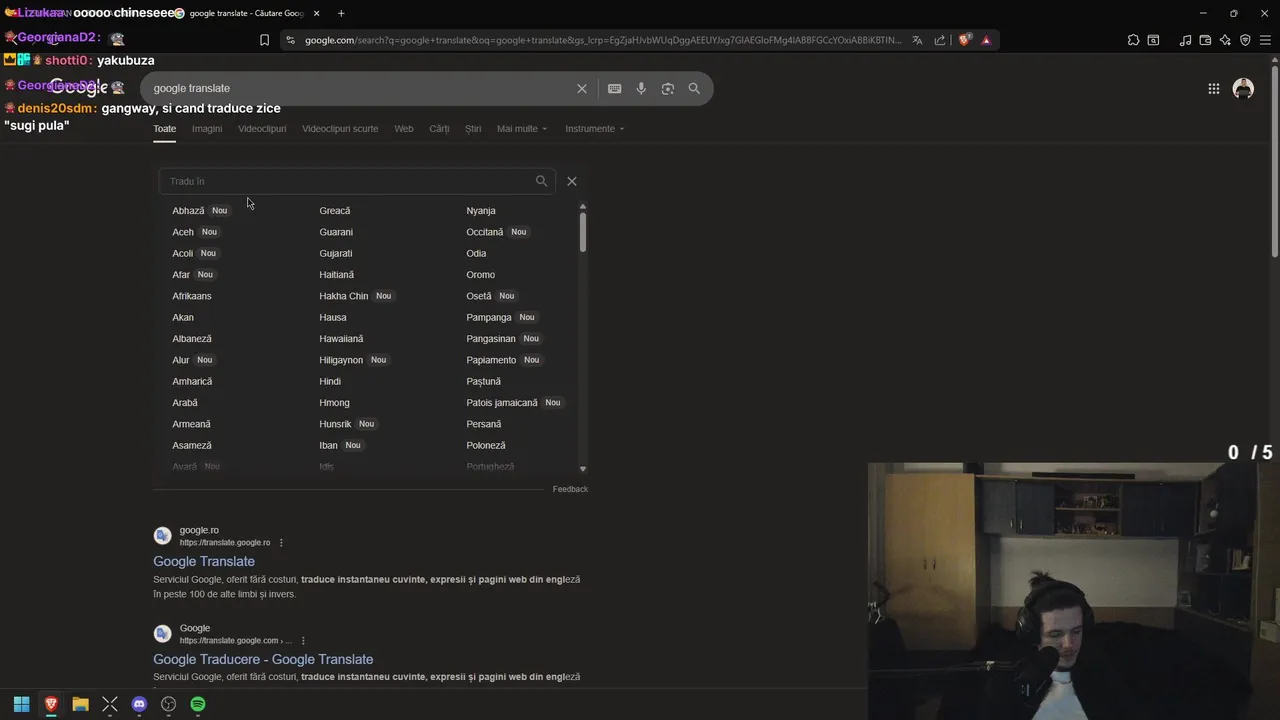Choose Patois jamaicană from the language list
This screenshot has width=1280, height=720.
click(x=502, y=403)
